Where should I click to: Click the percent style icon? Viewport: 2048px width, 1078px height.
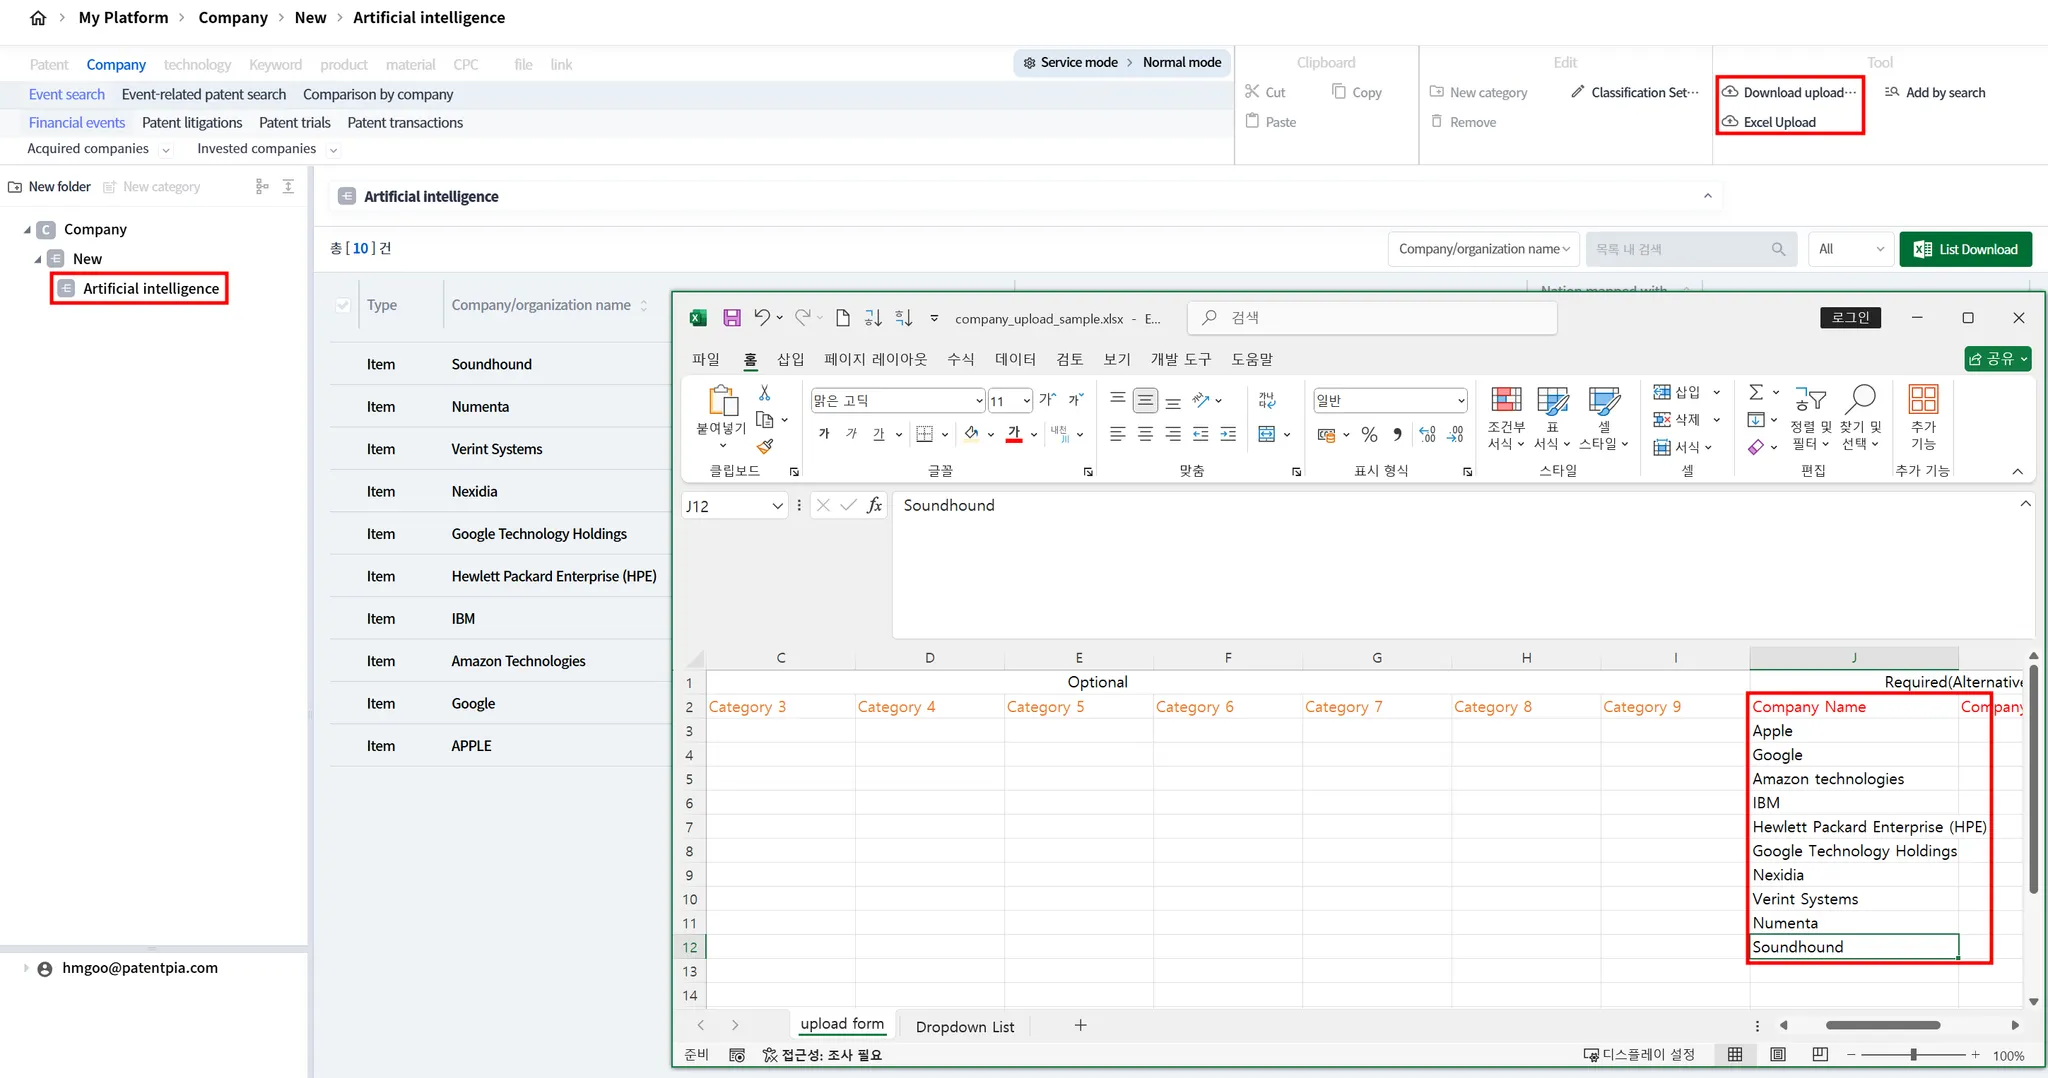(1369, 435)
